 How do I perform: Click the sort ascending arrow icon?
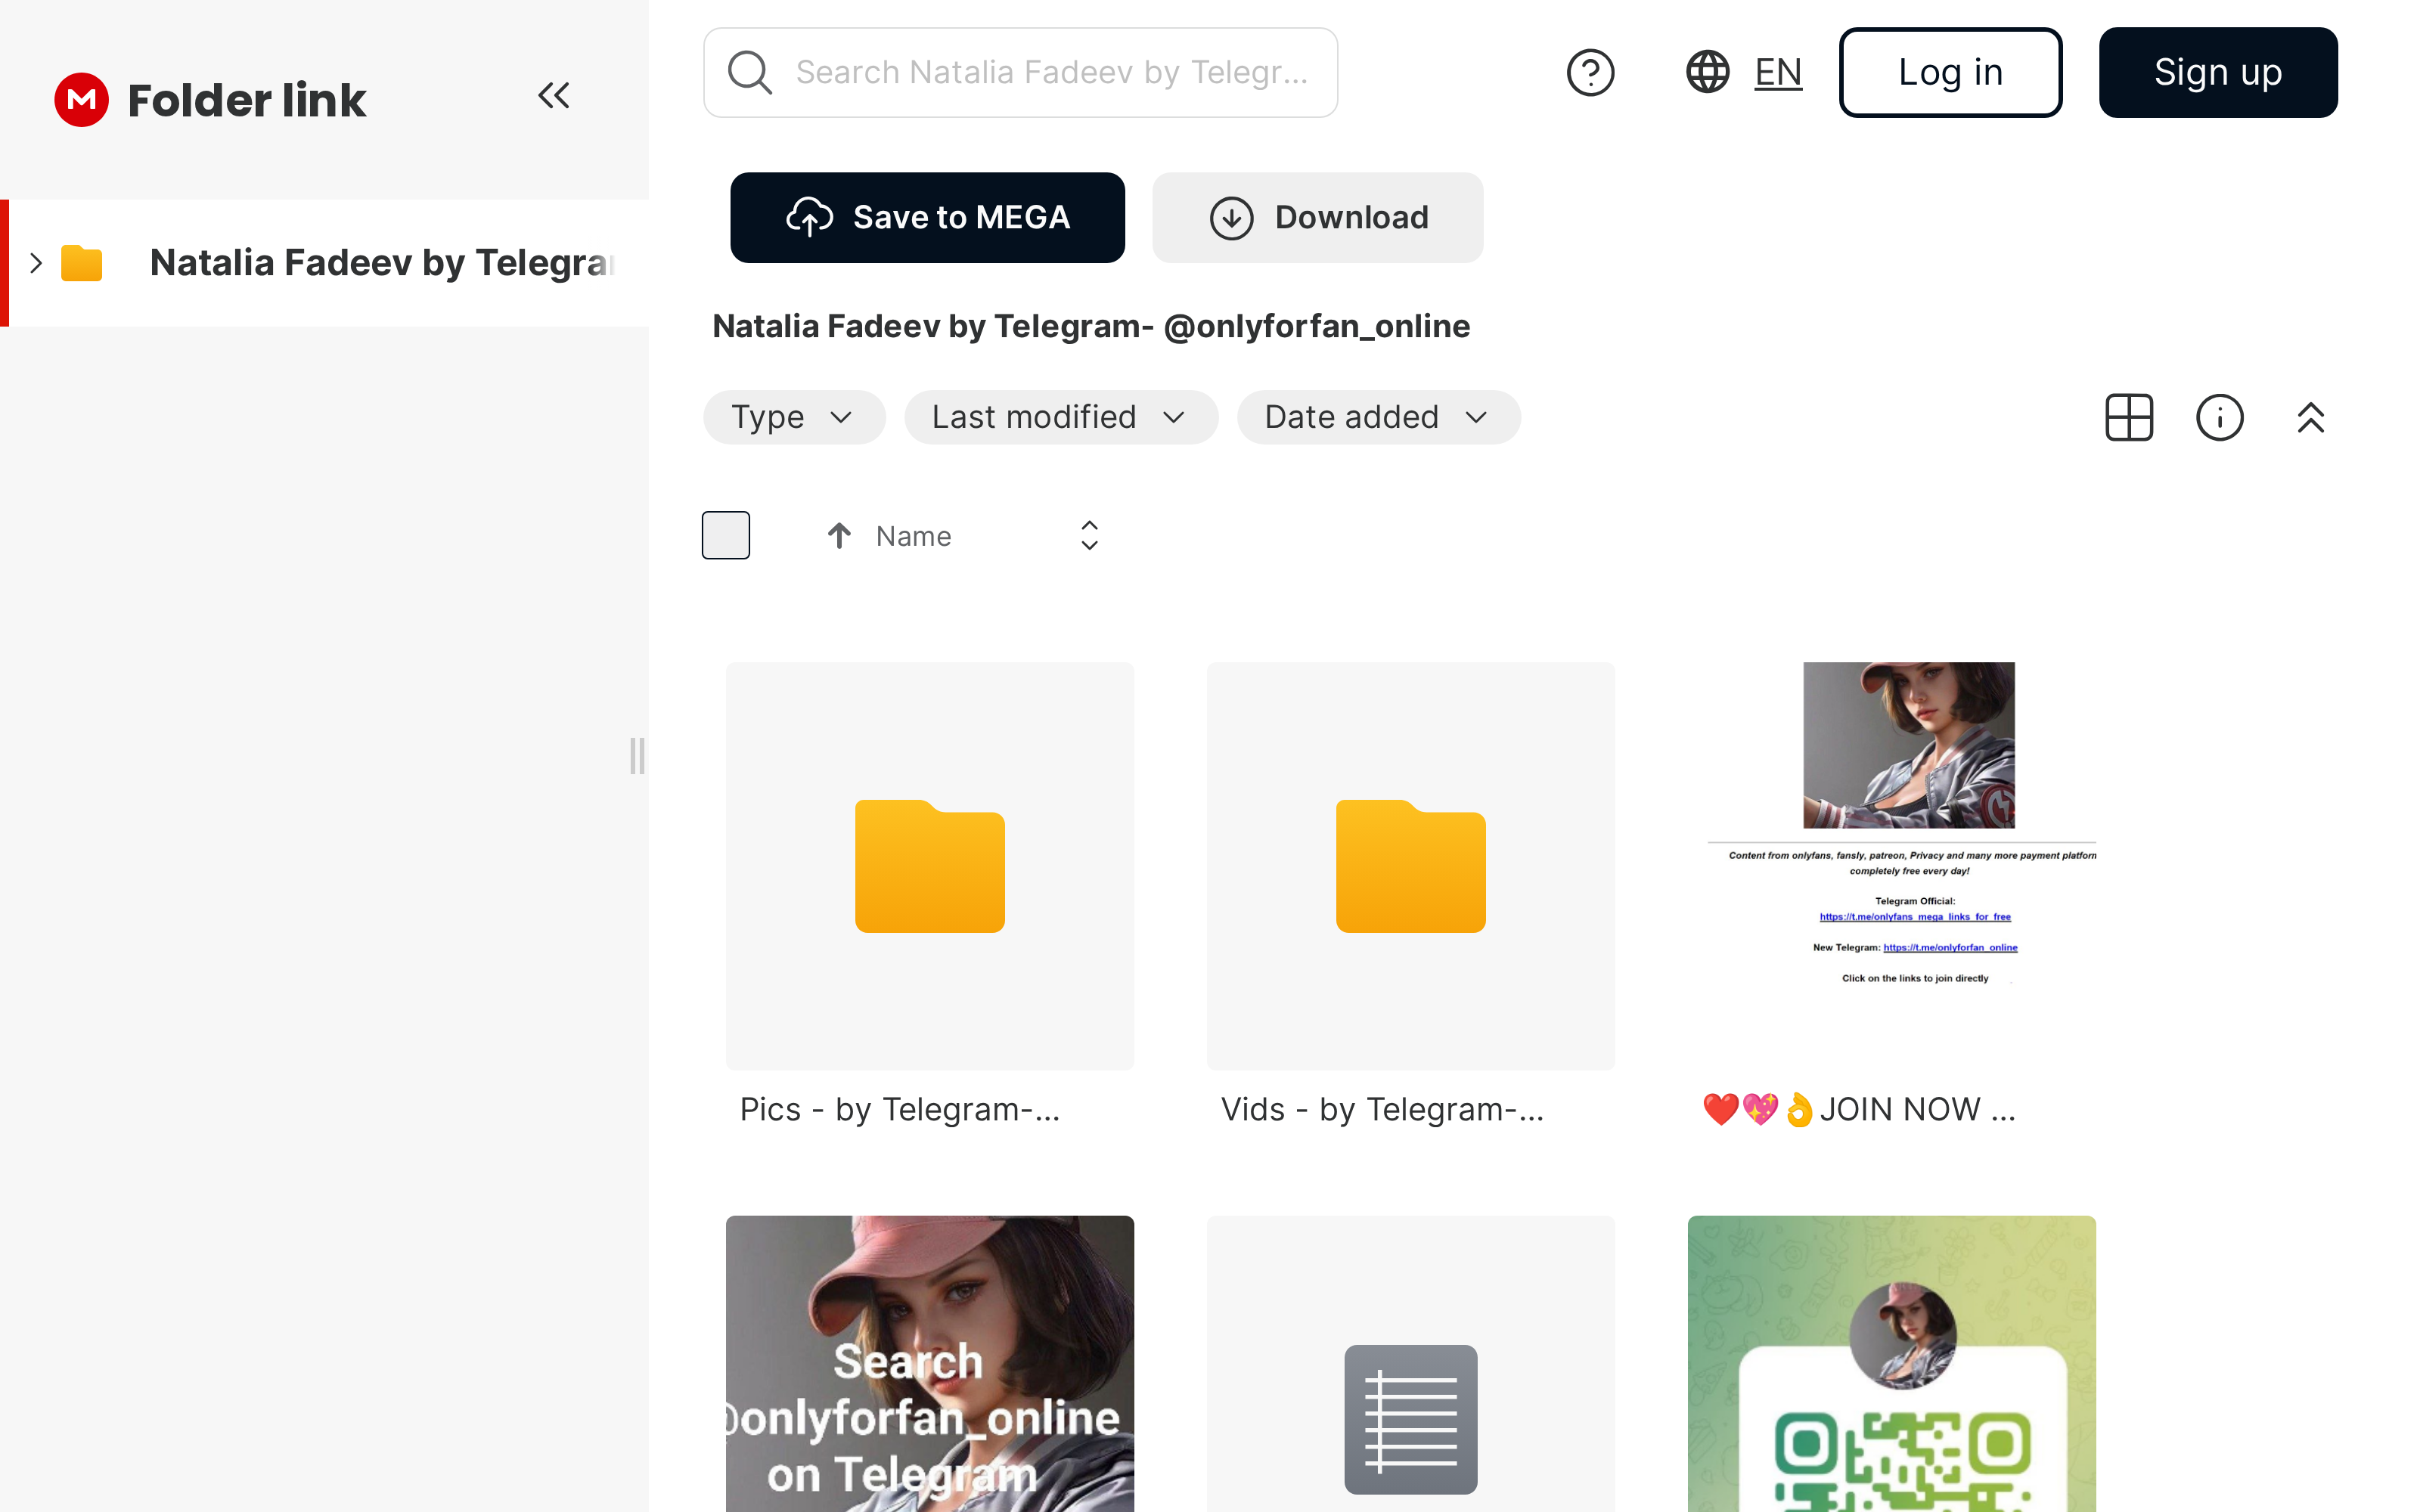click(x=839, y=536)
